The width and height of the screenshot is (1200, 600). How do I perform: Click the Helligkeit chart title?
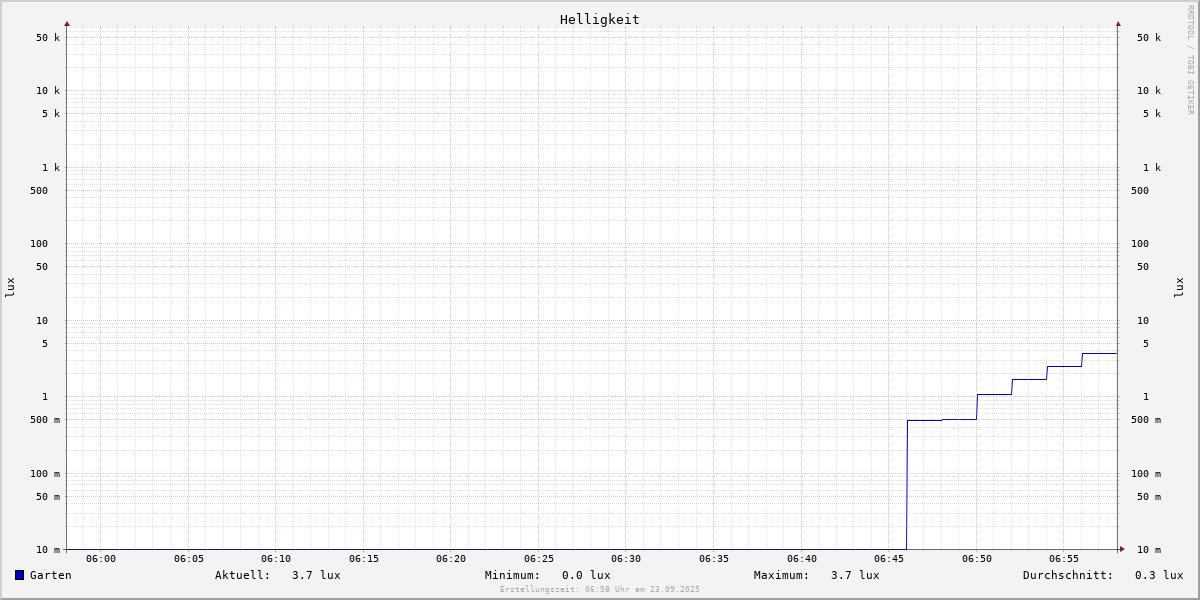point(599,19)
